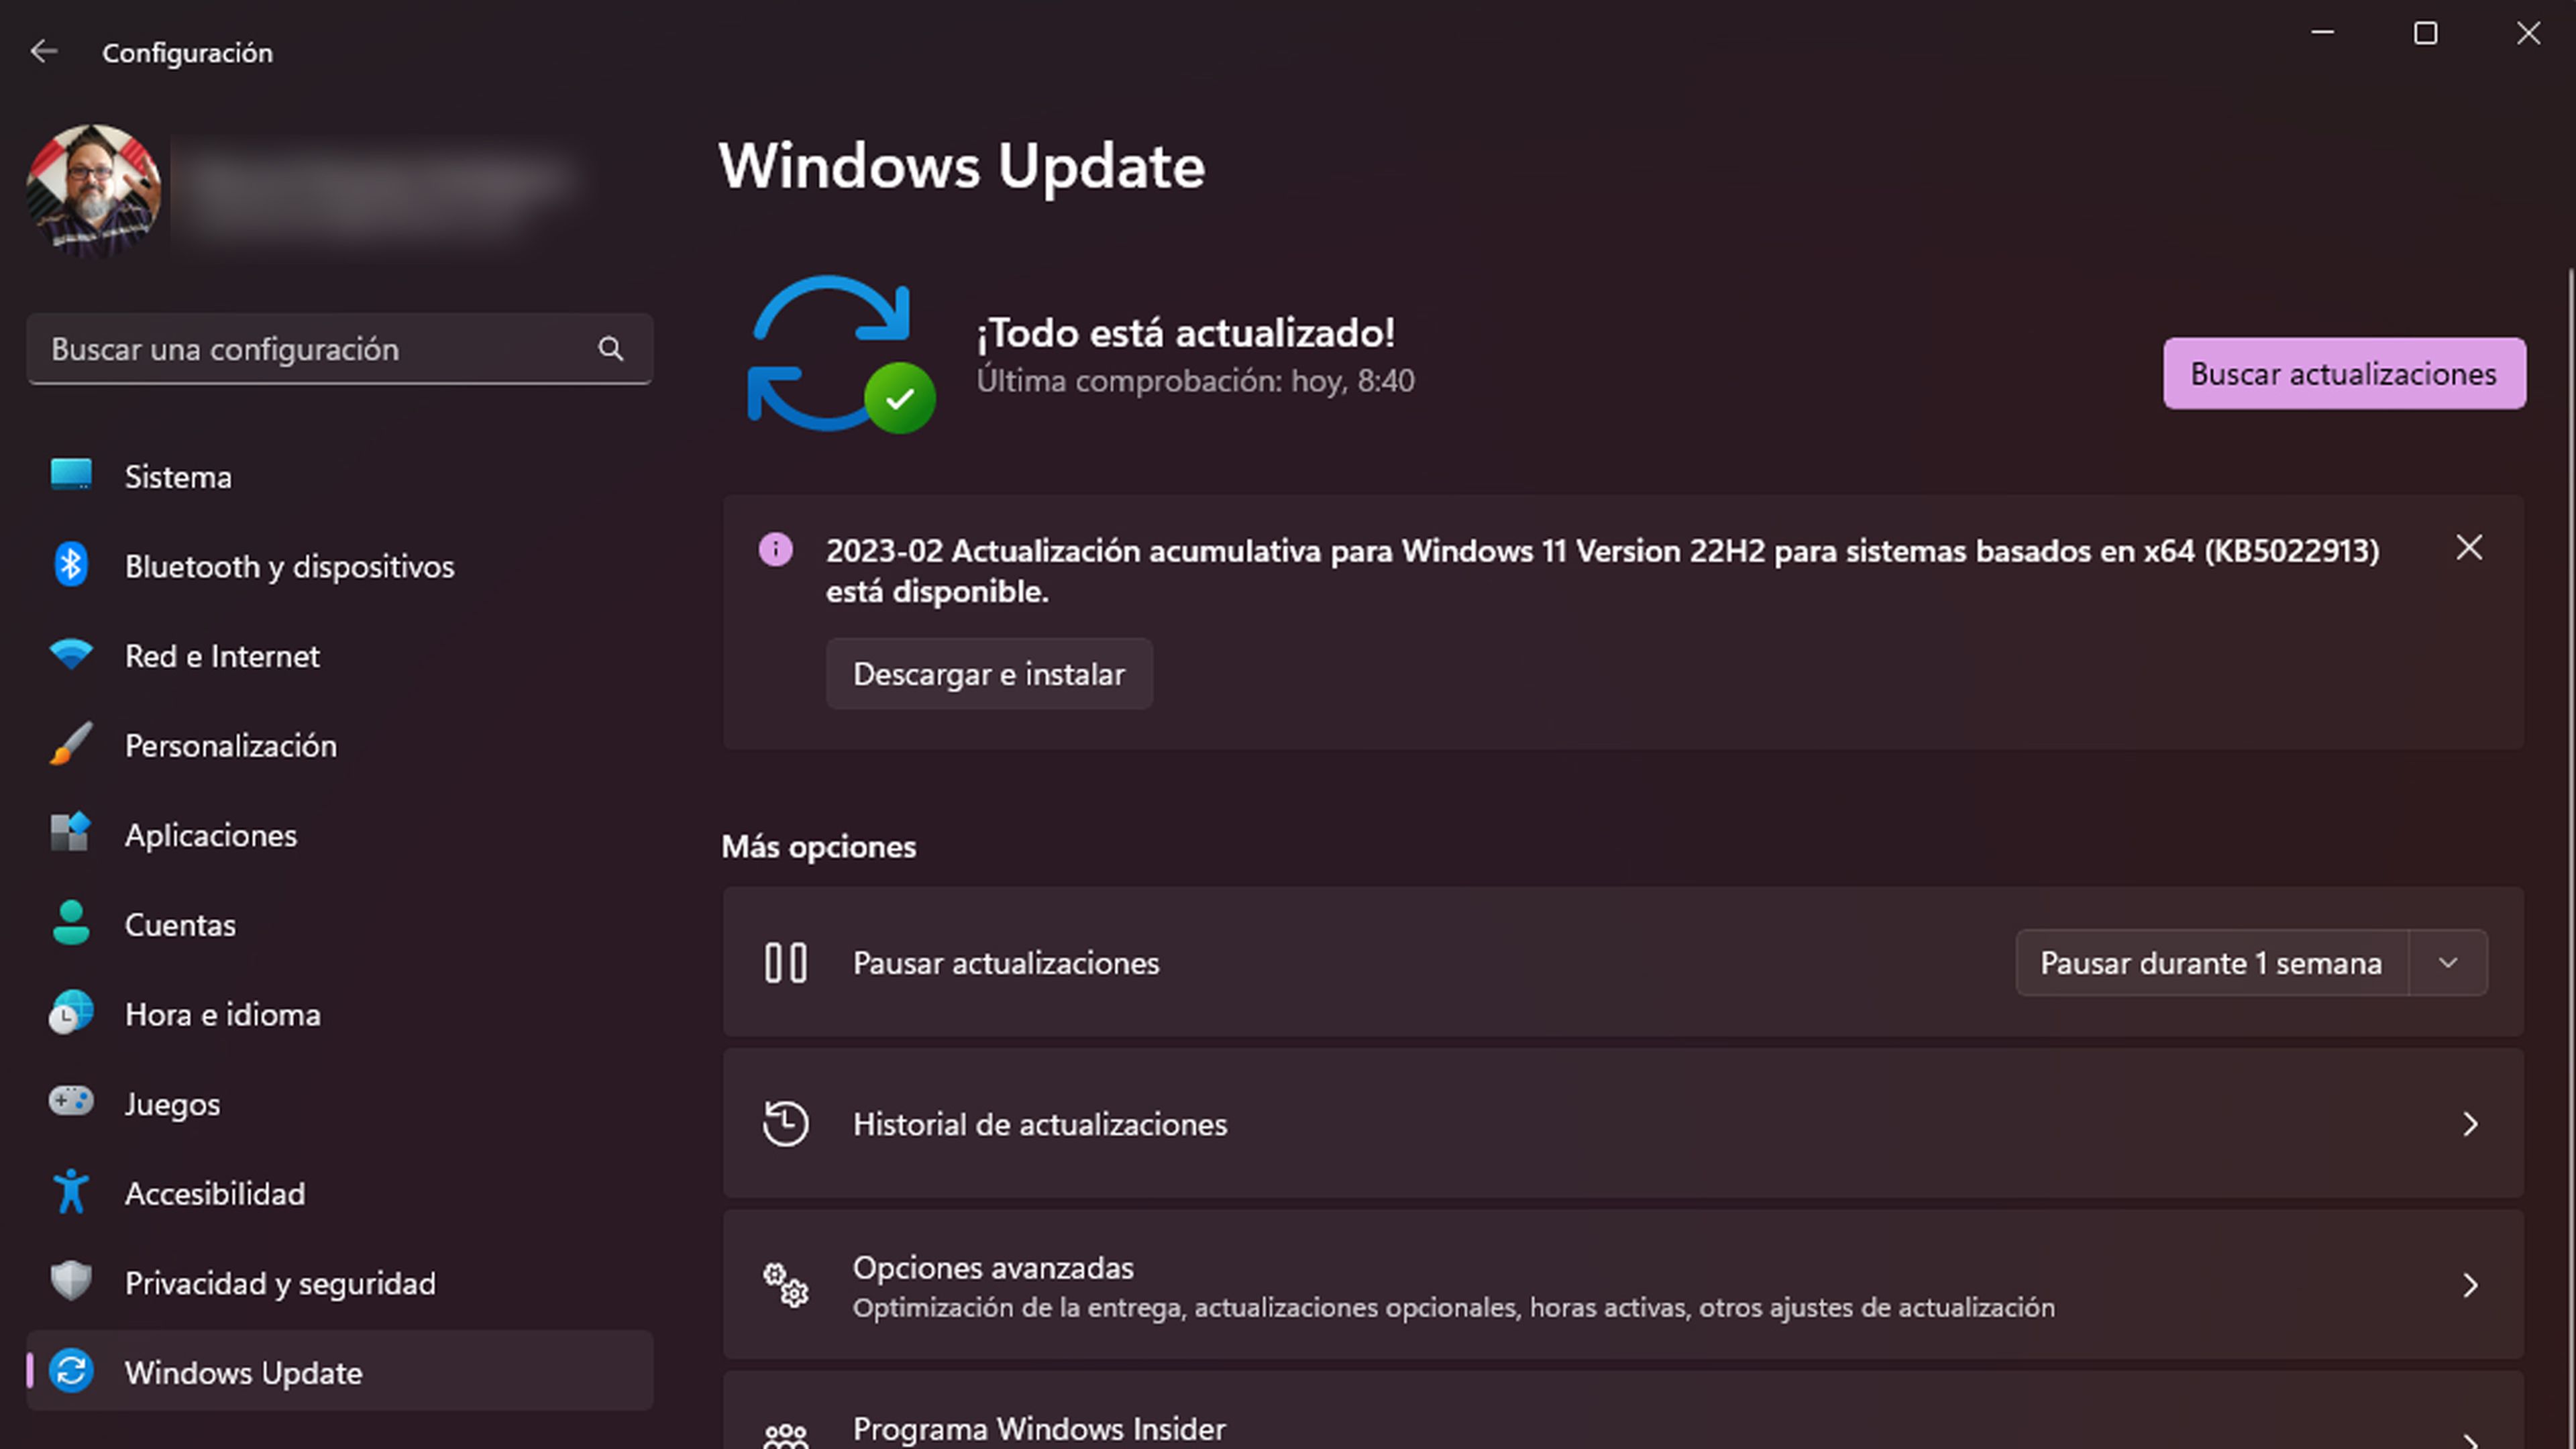Open Bluetooth y dispositivos settings
2576x1449 pixels.
(x=340, y=566)
